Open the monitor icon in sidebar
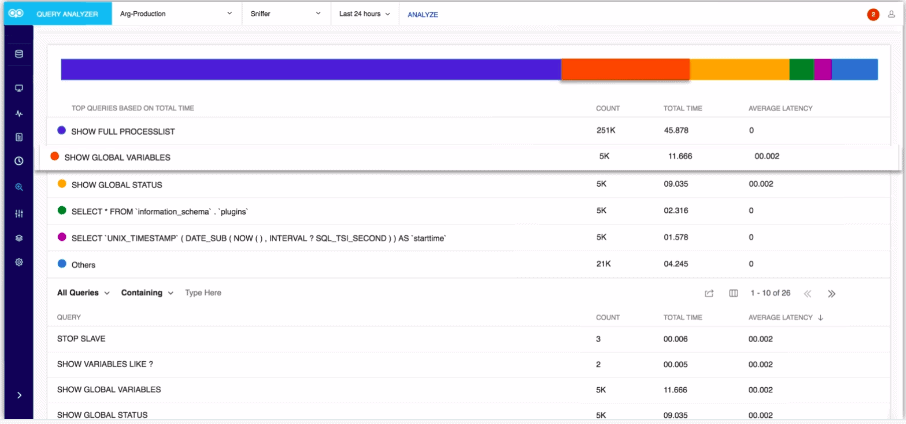The image size is (906, 424). coord(19,89)
